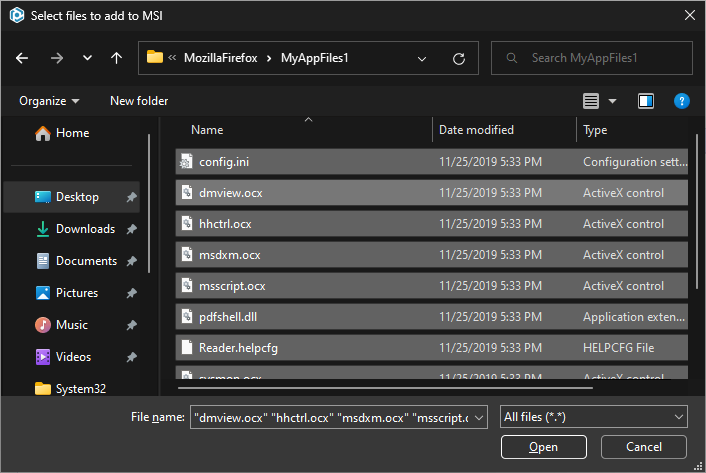706x473 pixels.
Task: Select the dmview.ocx file
Action: point(431,193)
